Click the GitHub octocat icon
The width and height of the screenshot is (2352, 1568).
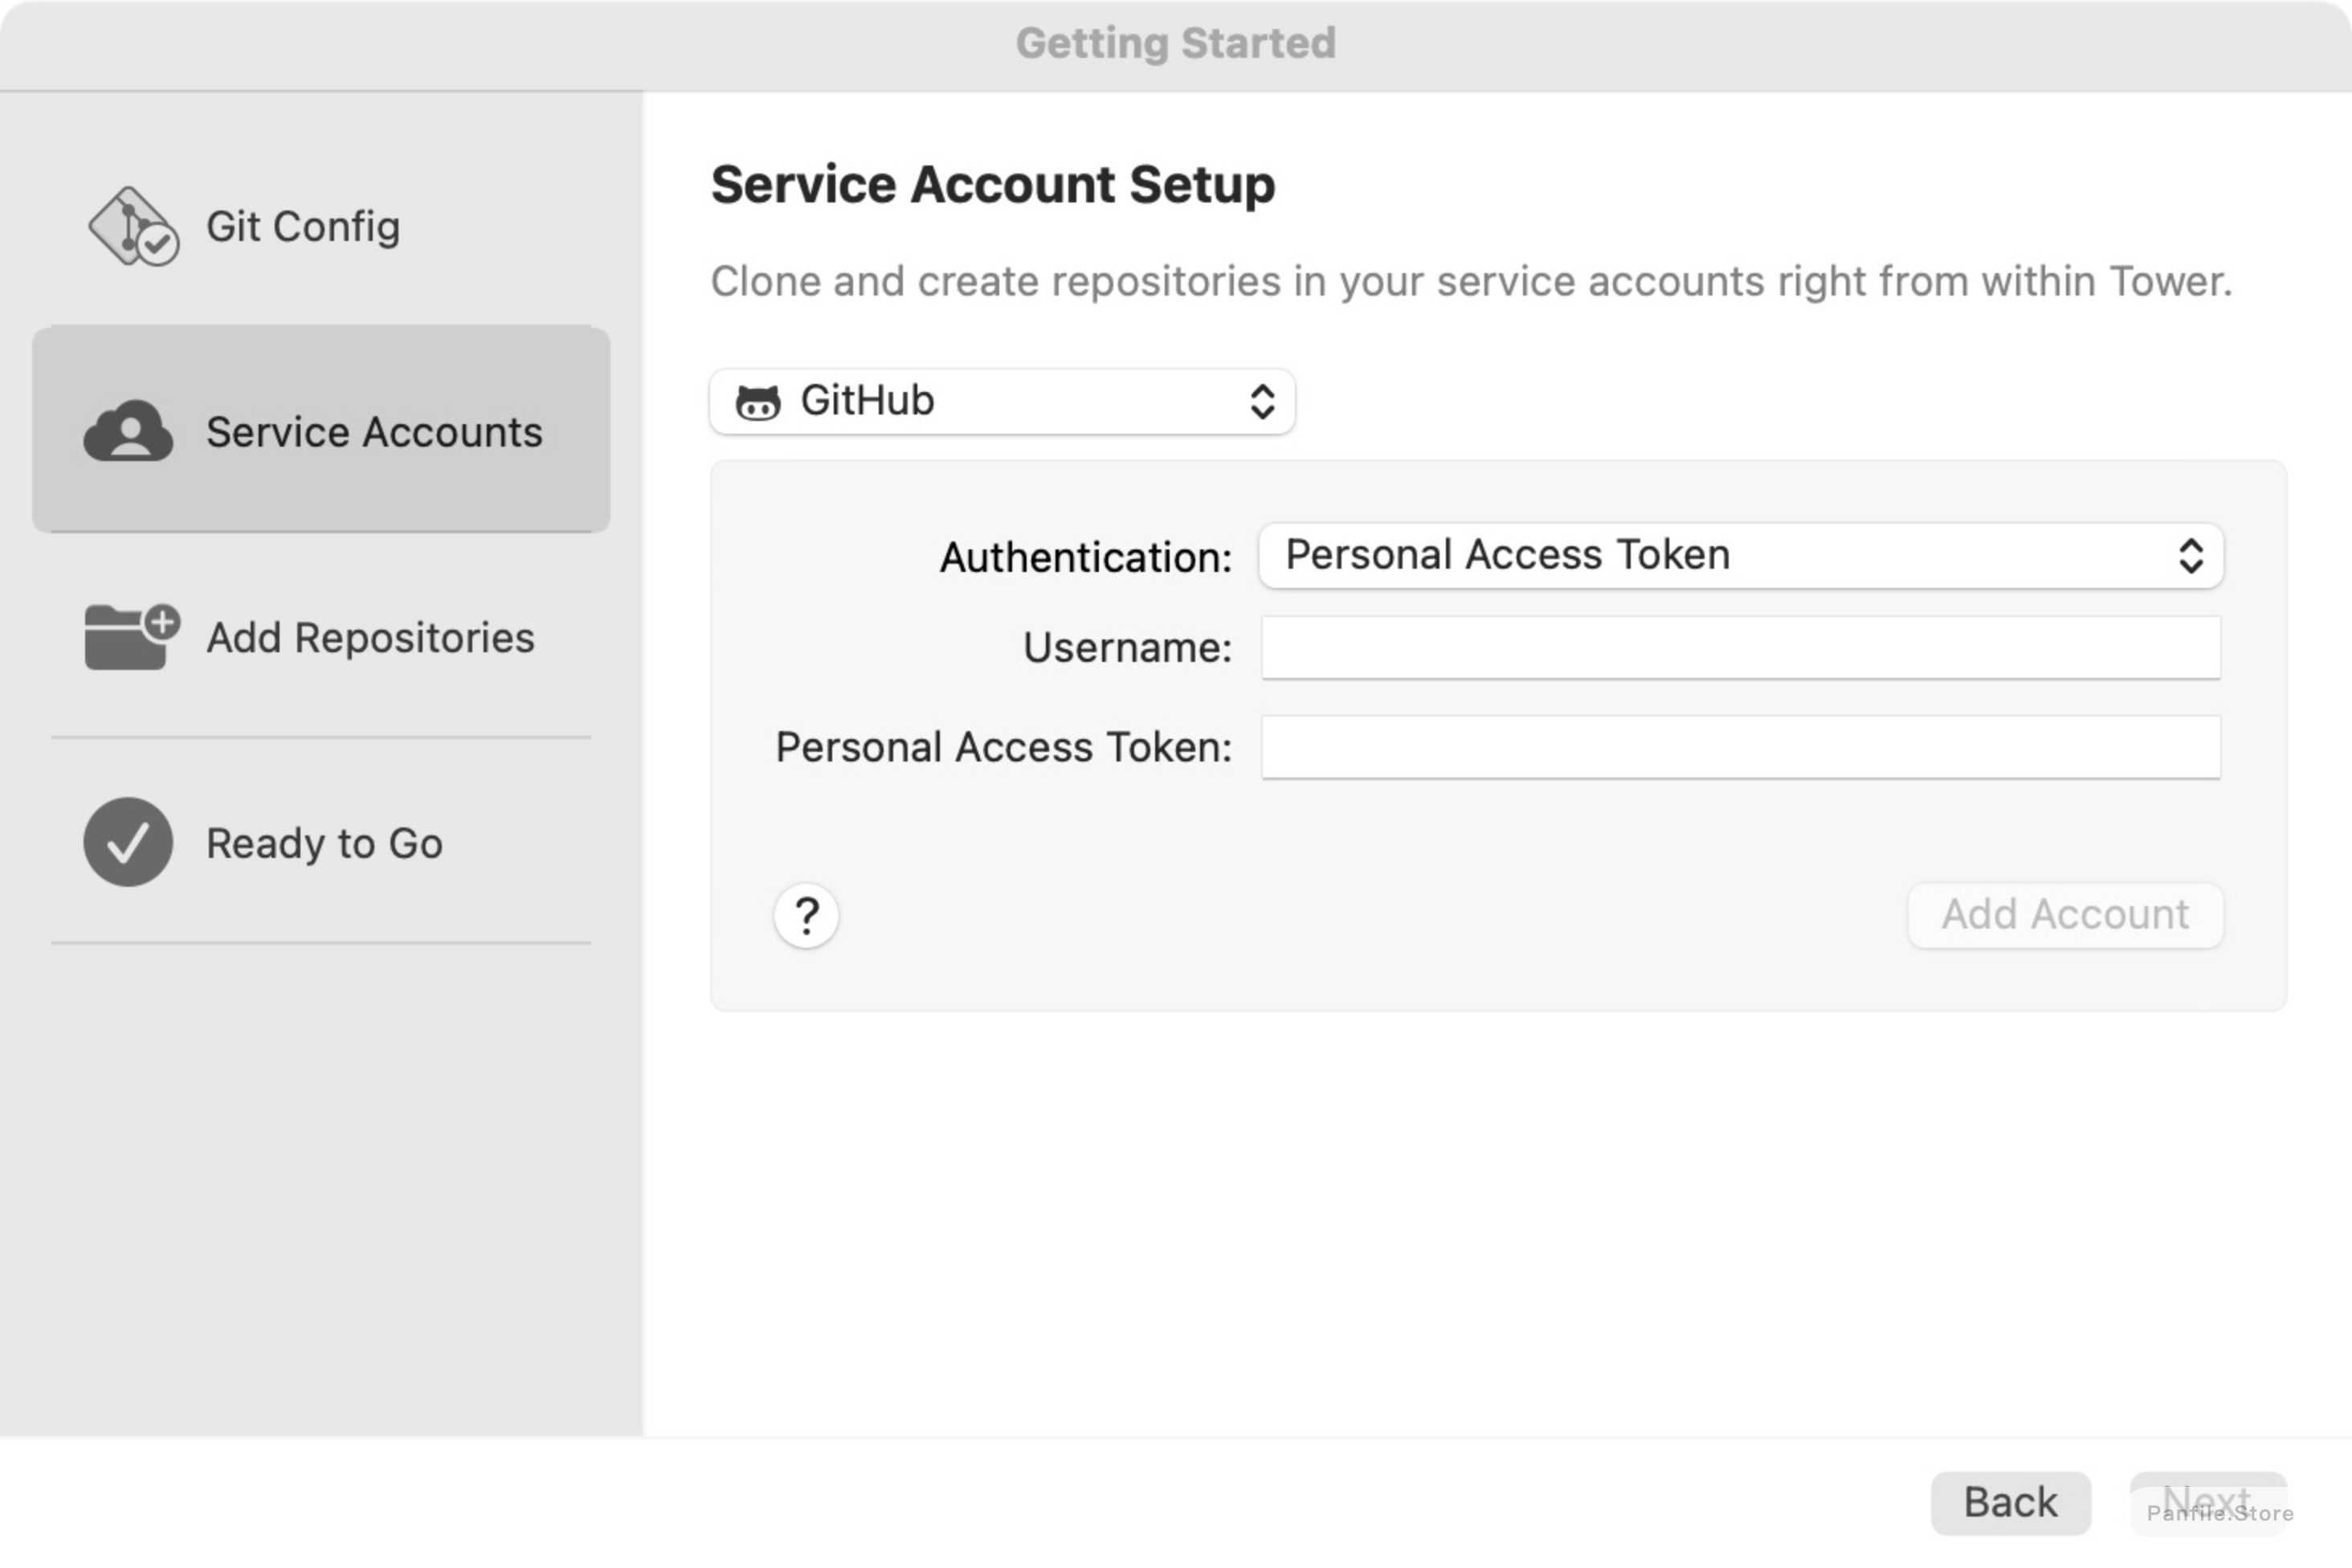758,402
